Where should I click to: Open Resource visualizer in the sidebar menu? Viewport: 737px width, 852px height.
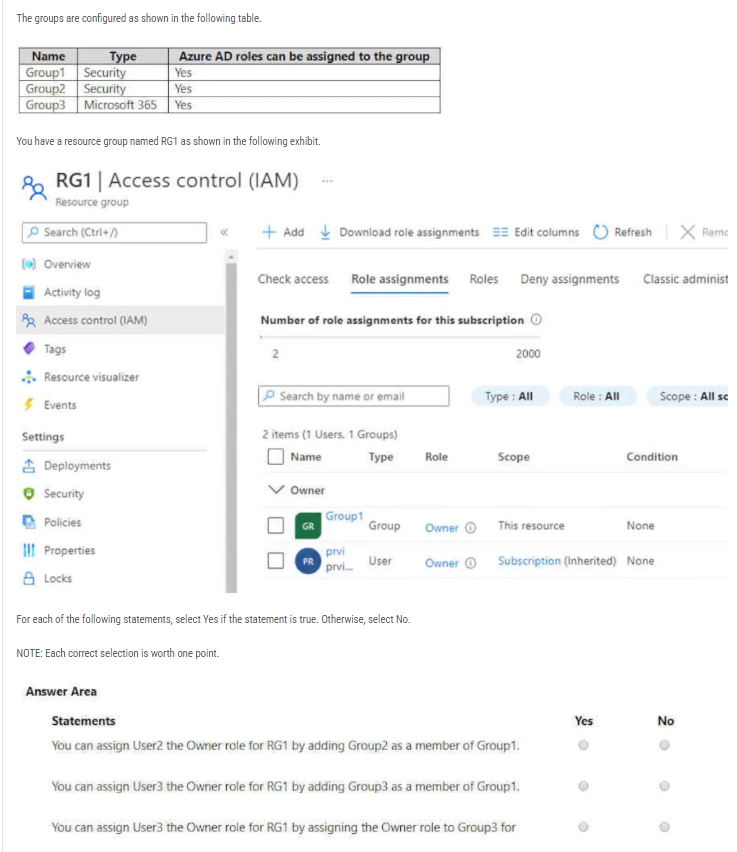(91, 377)
